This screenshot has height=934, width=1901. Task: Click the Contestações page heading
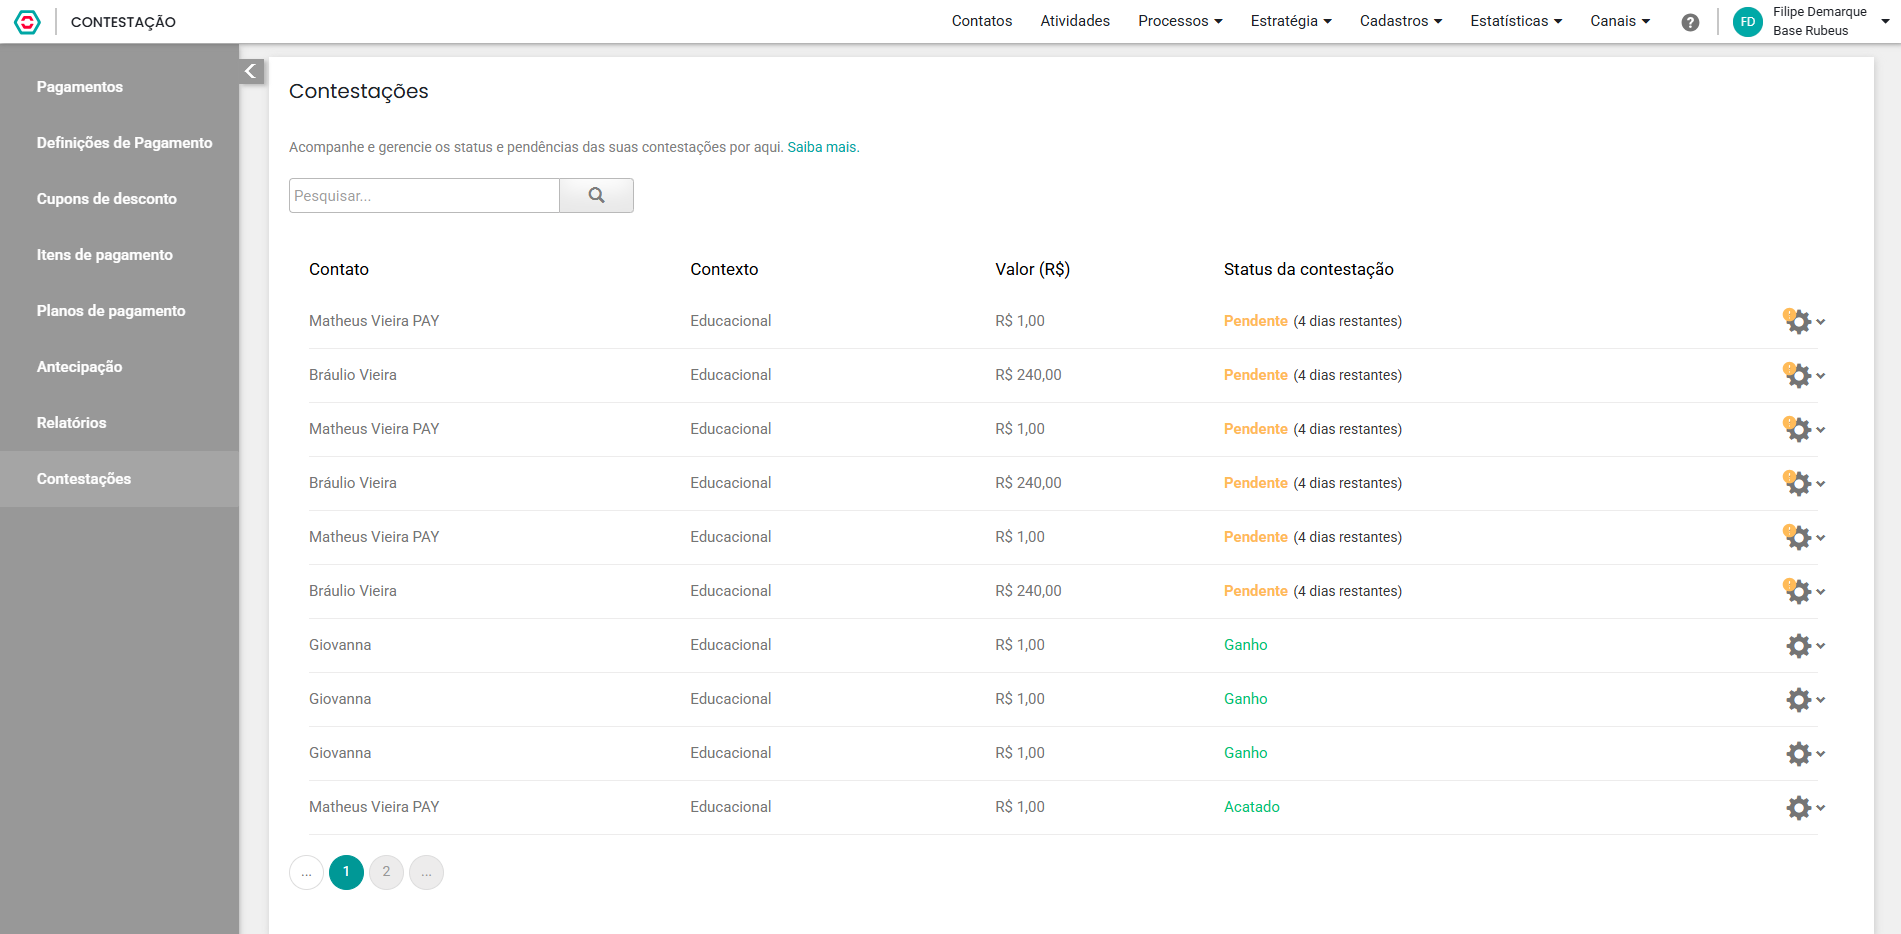[x=359, y=91]
